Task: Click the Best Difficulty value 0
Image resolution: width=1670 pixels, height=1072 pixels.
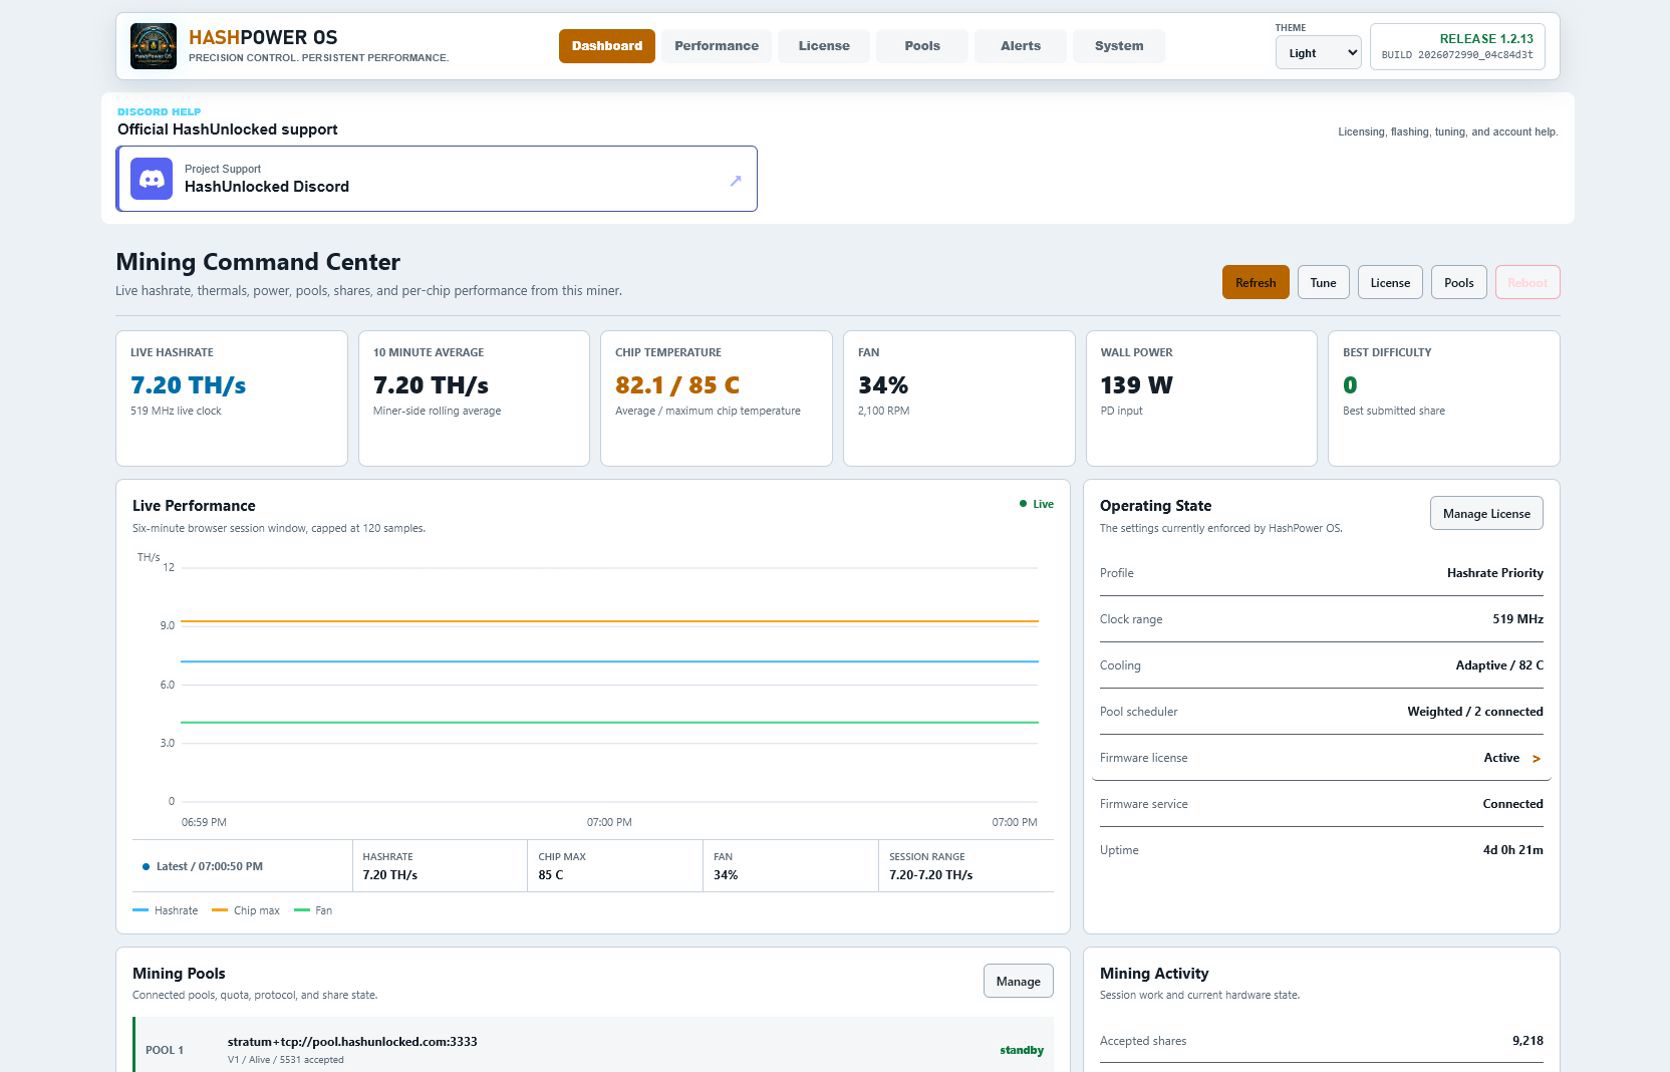Action: coord(1350,385)
